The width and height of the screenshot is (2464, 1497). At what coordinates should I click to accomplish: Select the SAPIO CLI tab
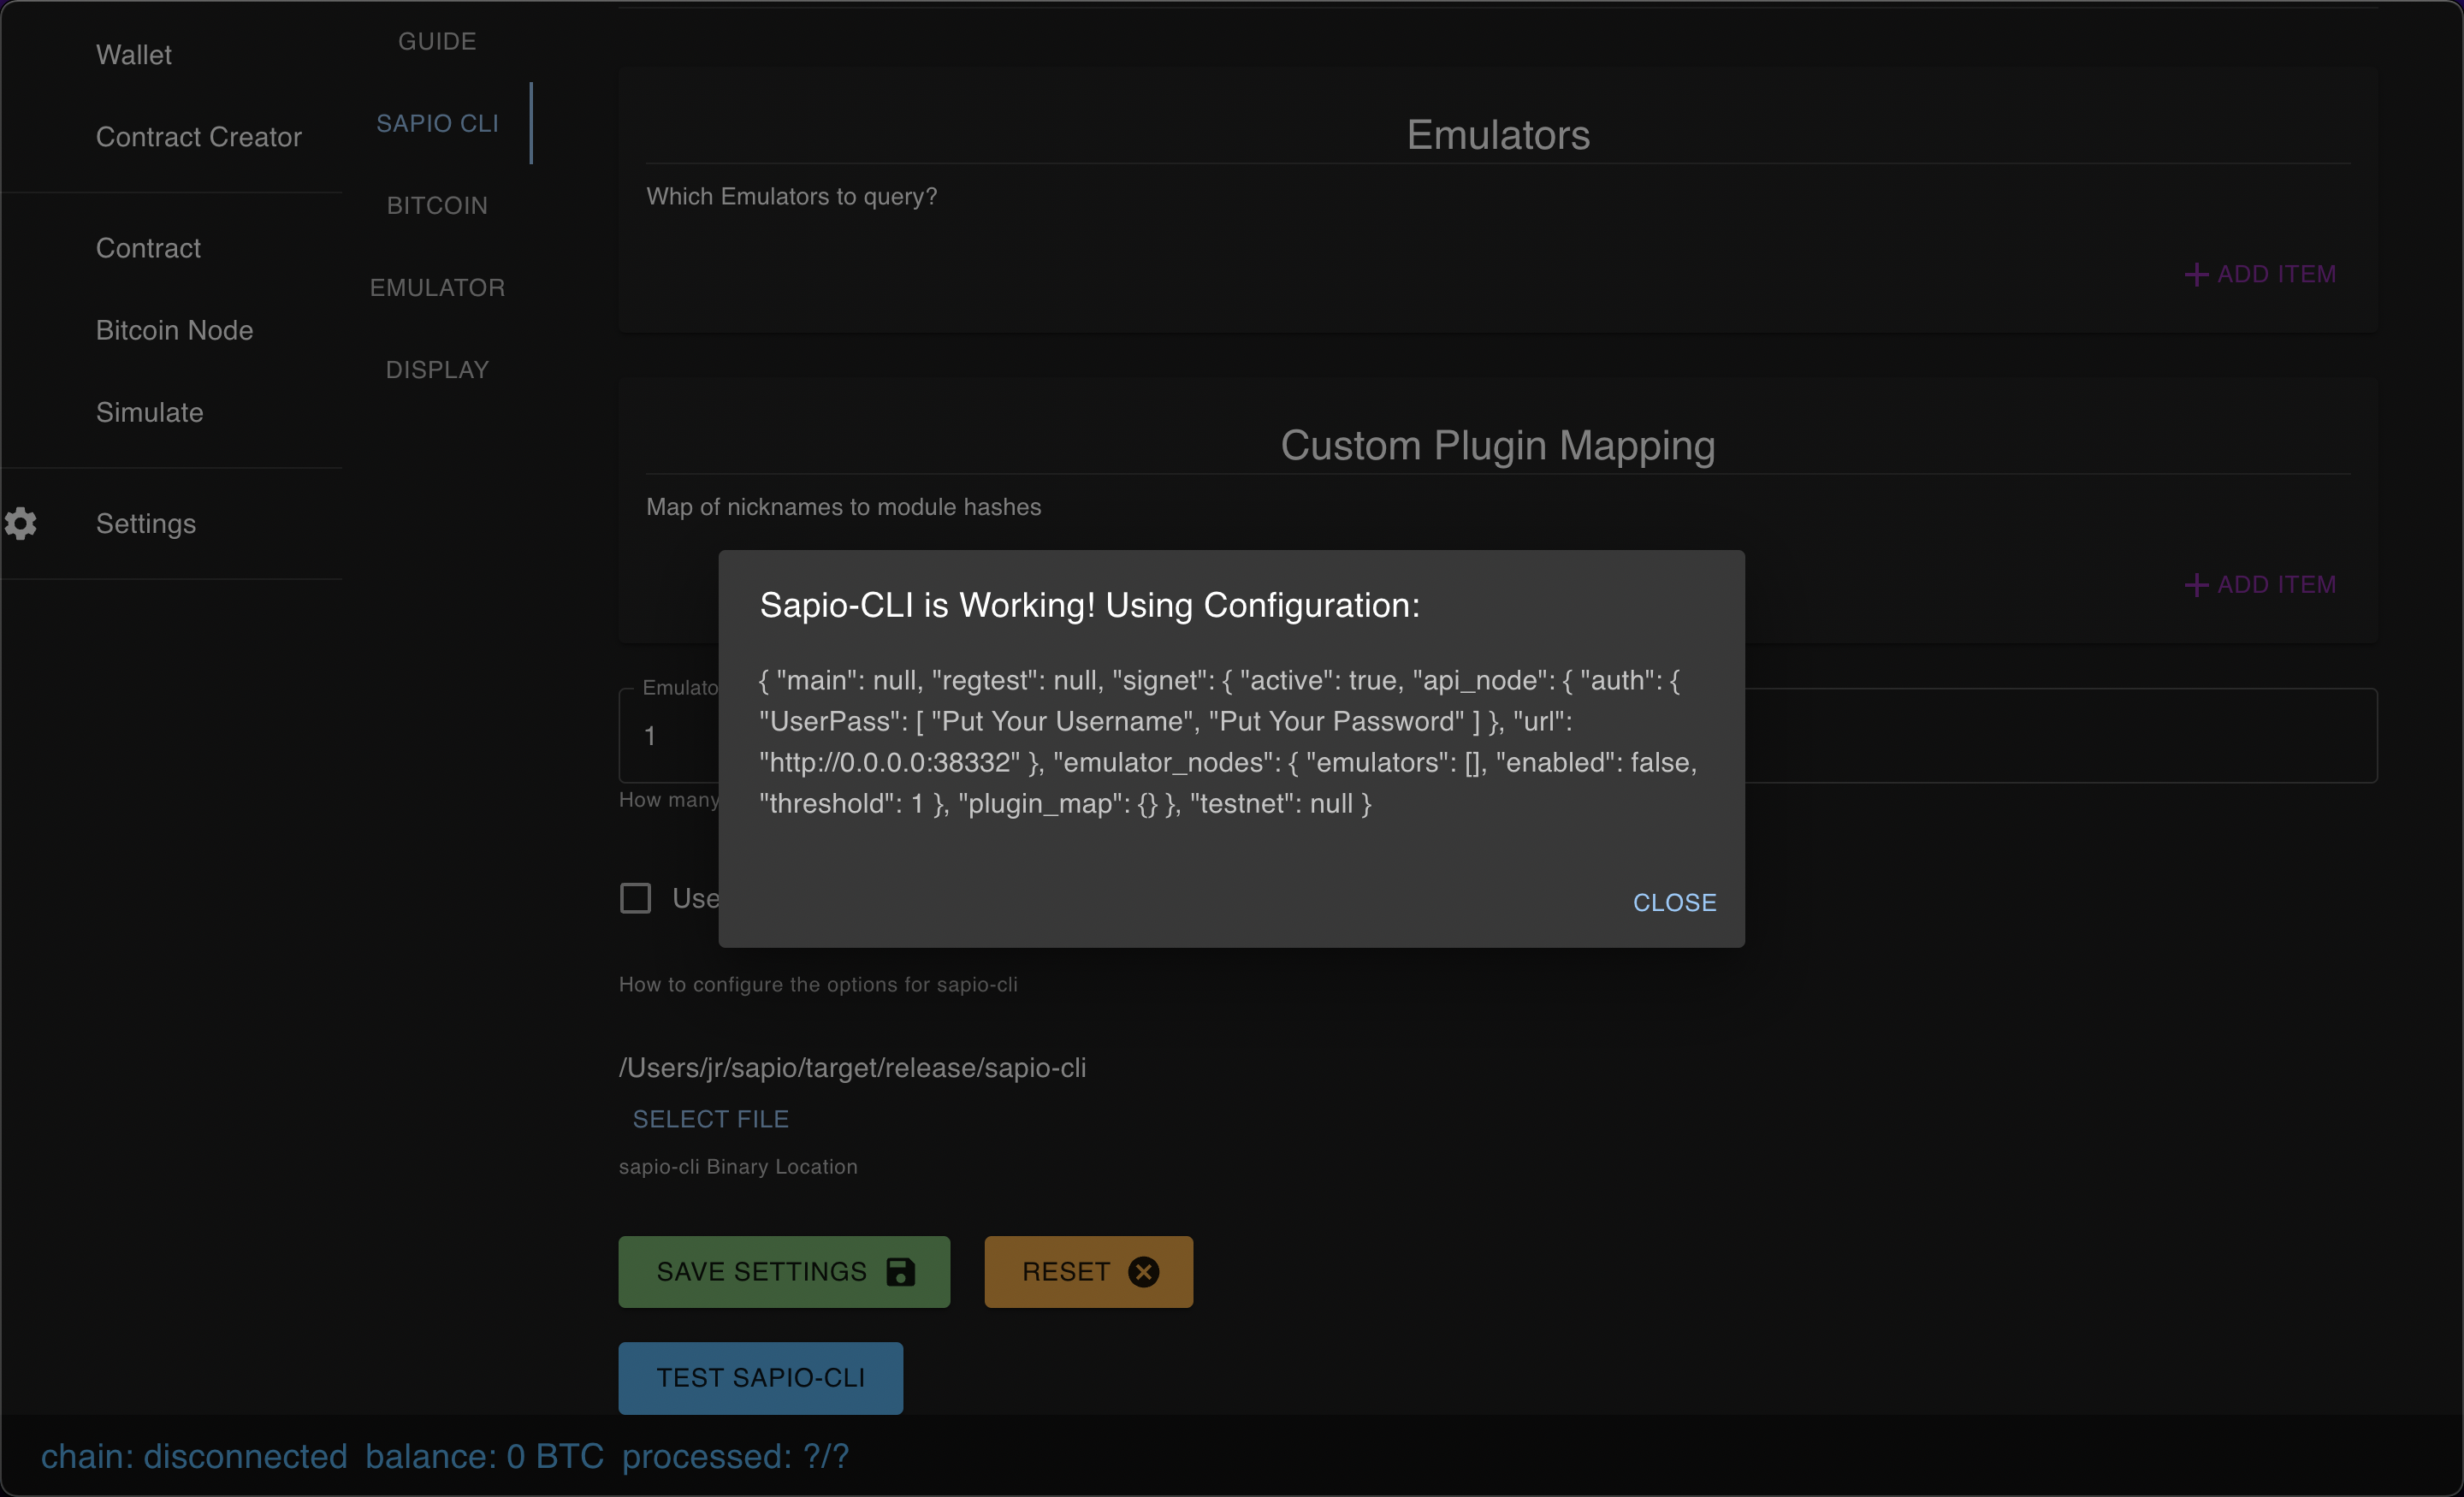point(437,123)
